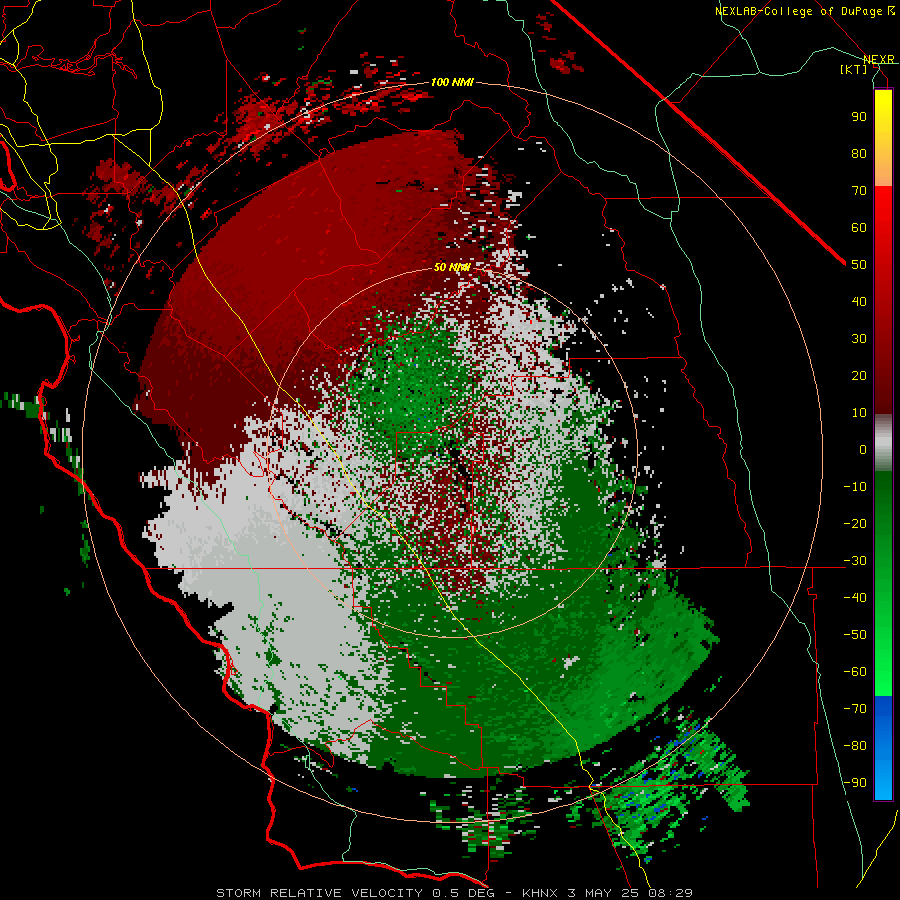Click the -70 value on the velocity scale
Screen dimensions: 900x900
click(x=855, y=709)
